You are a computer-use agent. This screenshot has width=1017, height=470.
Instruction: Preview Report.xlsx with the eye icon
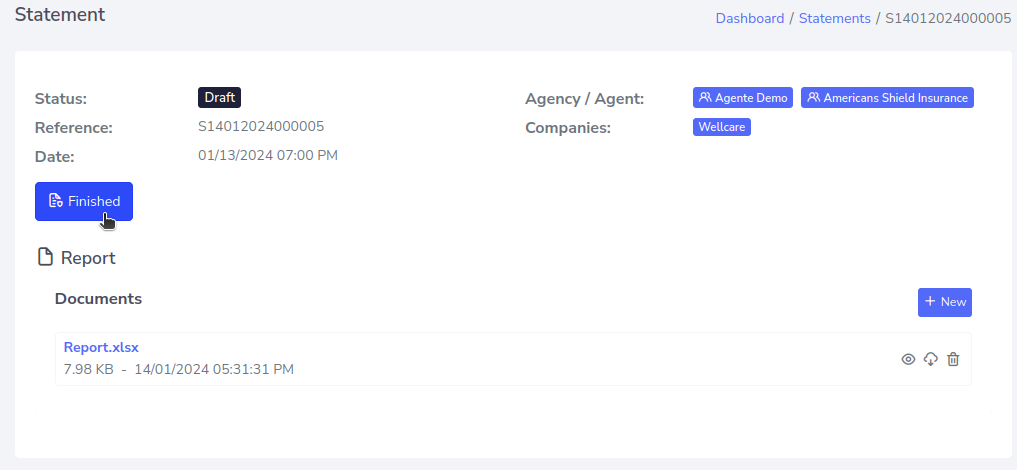pyautogui.click(x=908, y=359)
